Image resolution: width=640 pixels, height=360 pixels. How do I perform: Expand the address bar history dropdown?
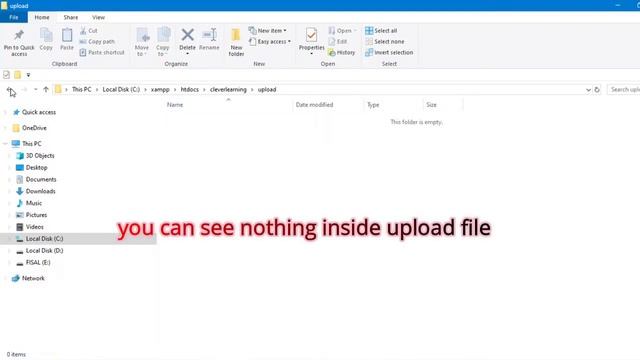588,90
